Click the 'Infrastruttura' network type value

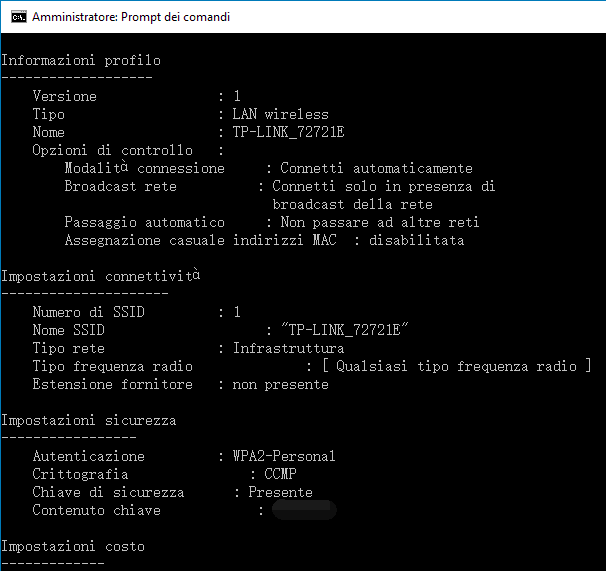click(288, 348)
